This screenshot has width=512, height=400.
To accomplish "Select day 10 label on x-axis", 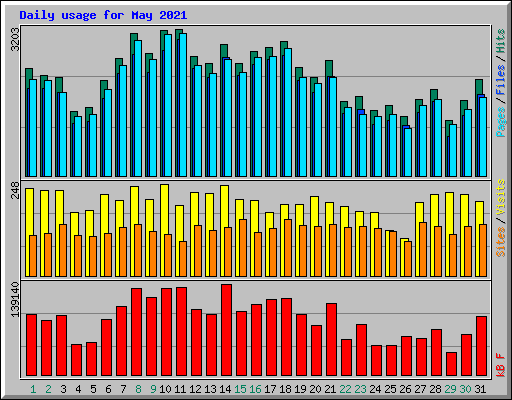I will pos(165,389).
